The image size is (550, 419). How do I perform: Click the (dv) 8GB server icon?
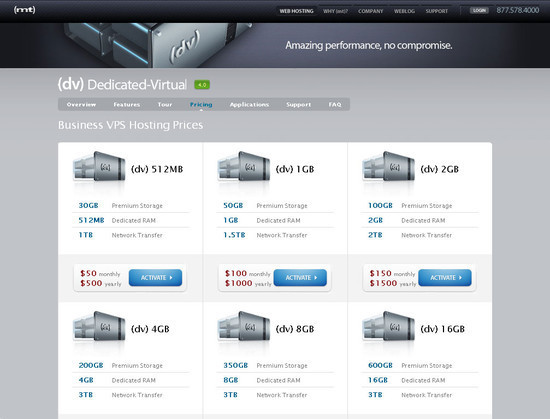(x=244, y=326)
